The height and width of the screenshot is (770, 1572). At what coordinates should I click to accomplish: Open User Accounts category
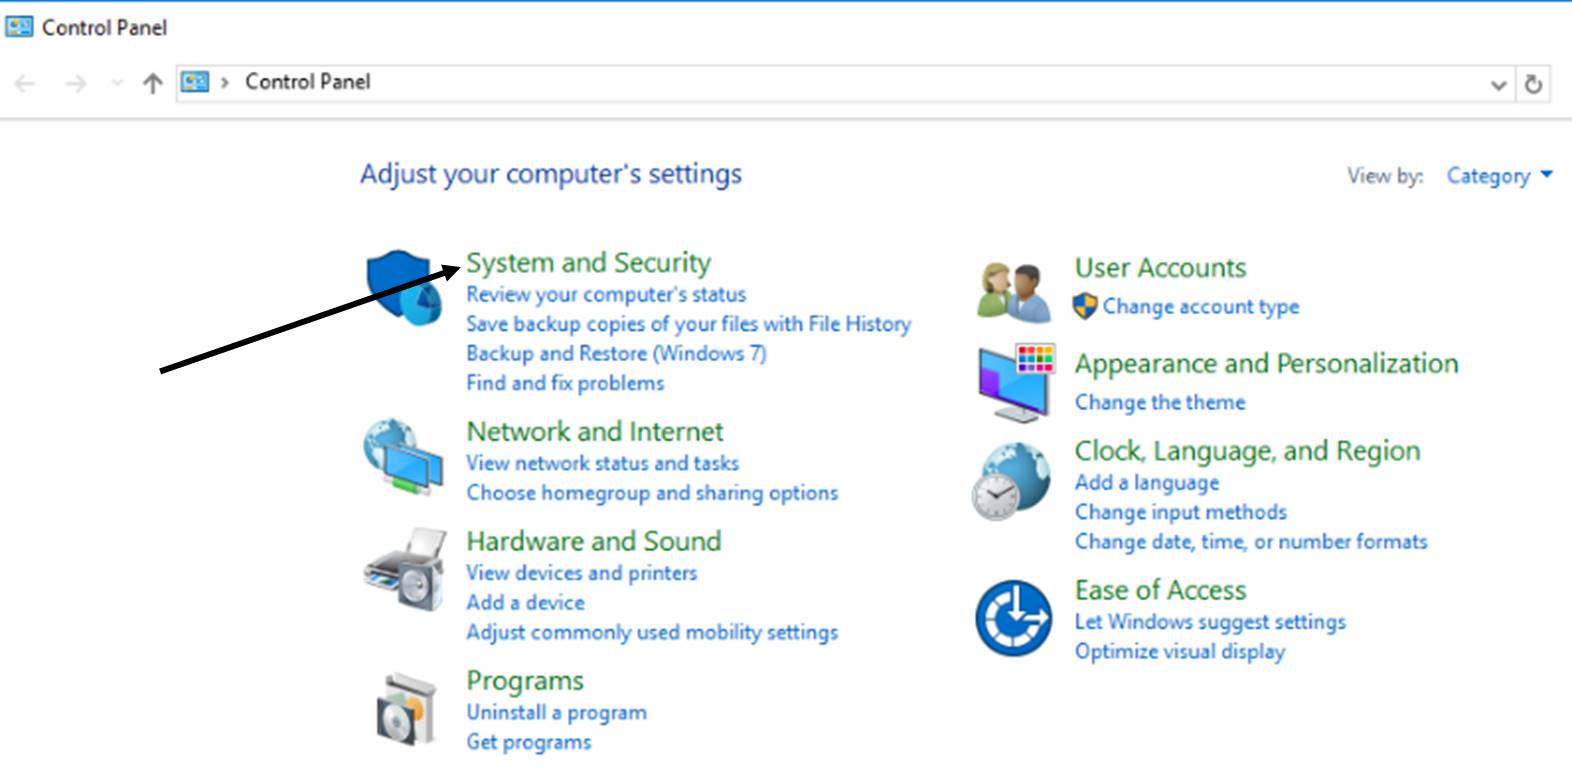point(1160,268)
